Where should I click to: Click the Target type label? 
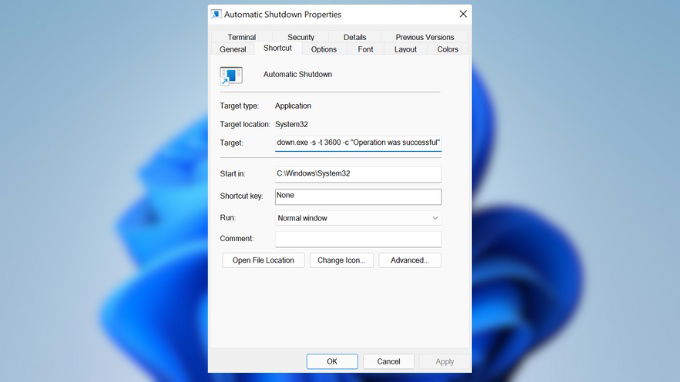239,106
